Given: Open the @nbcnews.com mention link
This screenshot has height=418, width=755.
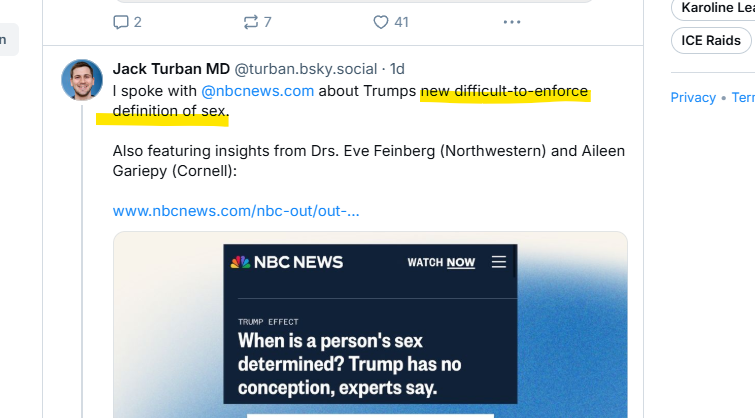Looking at the screenshot, I should [x=258, y=91].
